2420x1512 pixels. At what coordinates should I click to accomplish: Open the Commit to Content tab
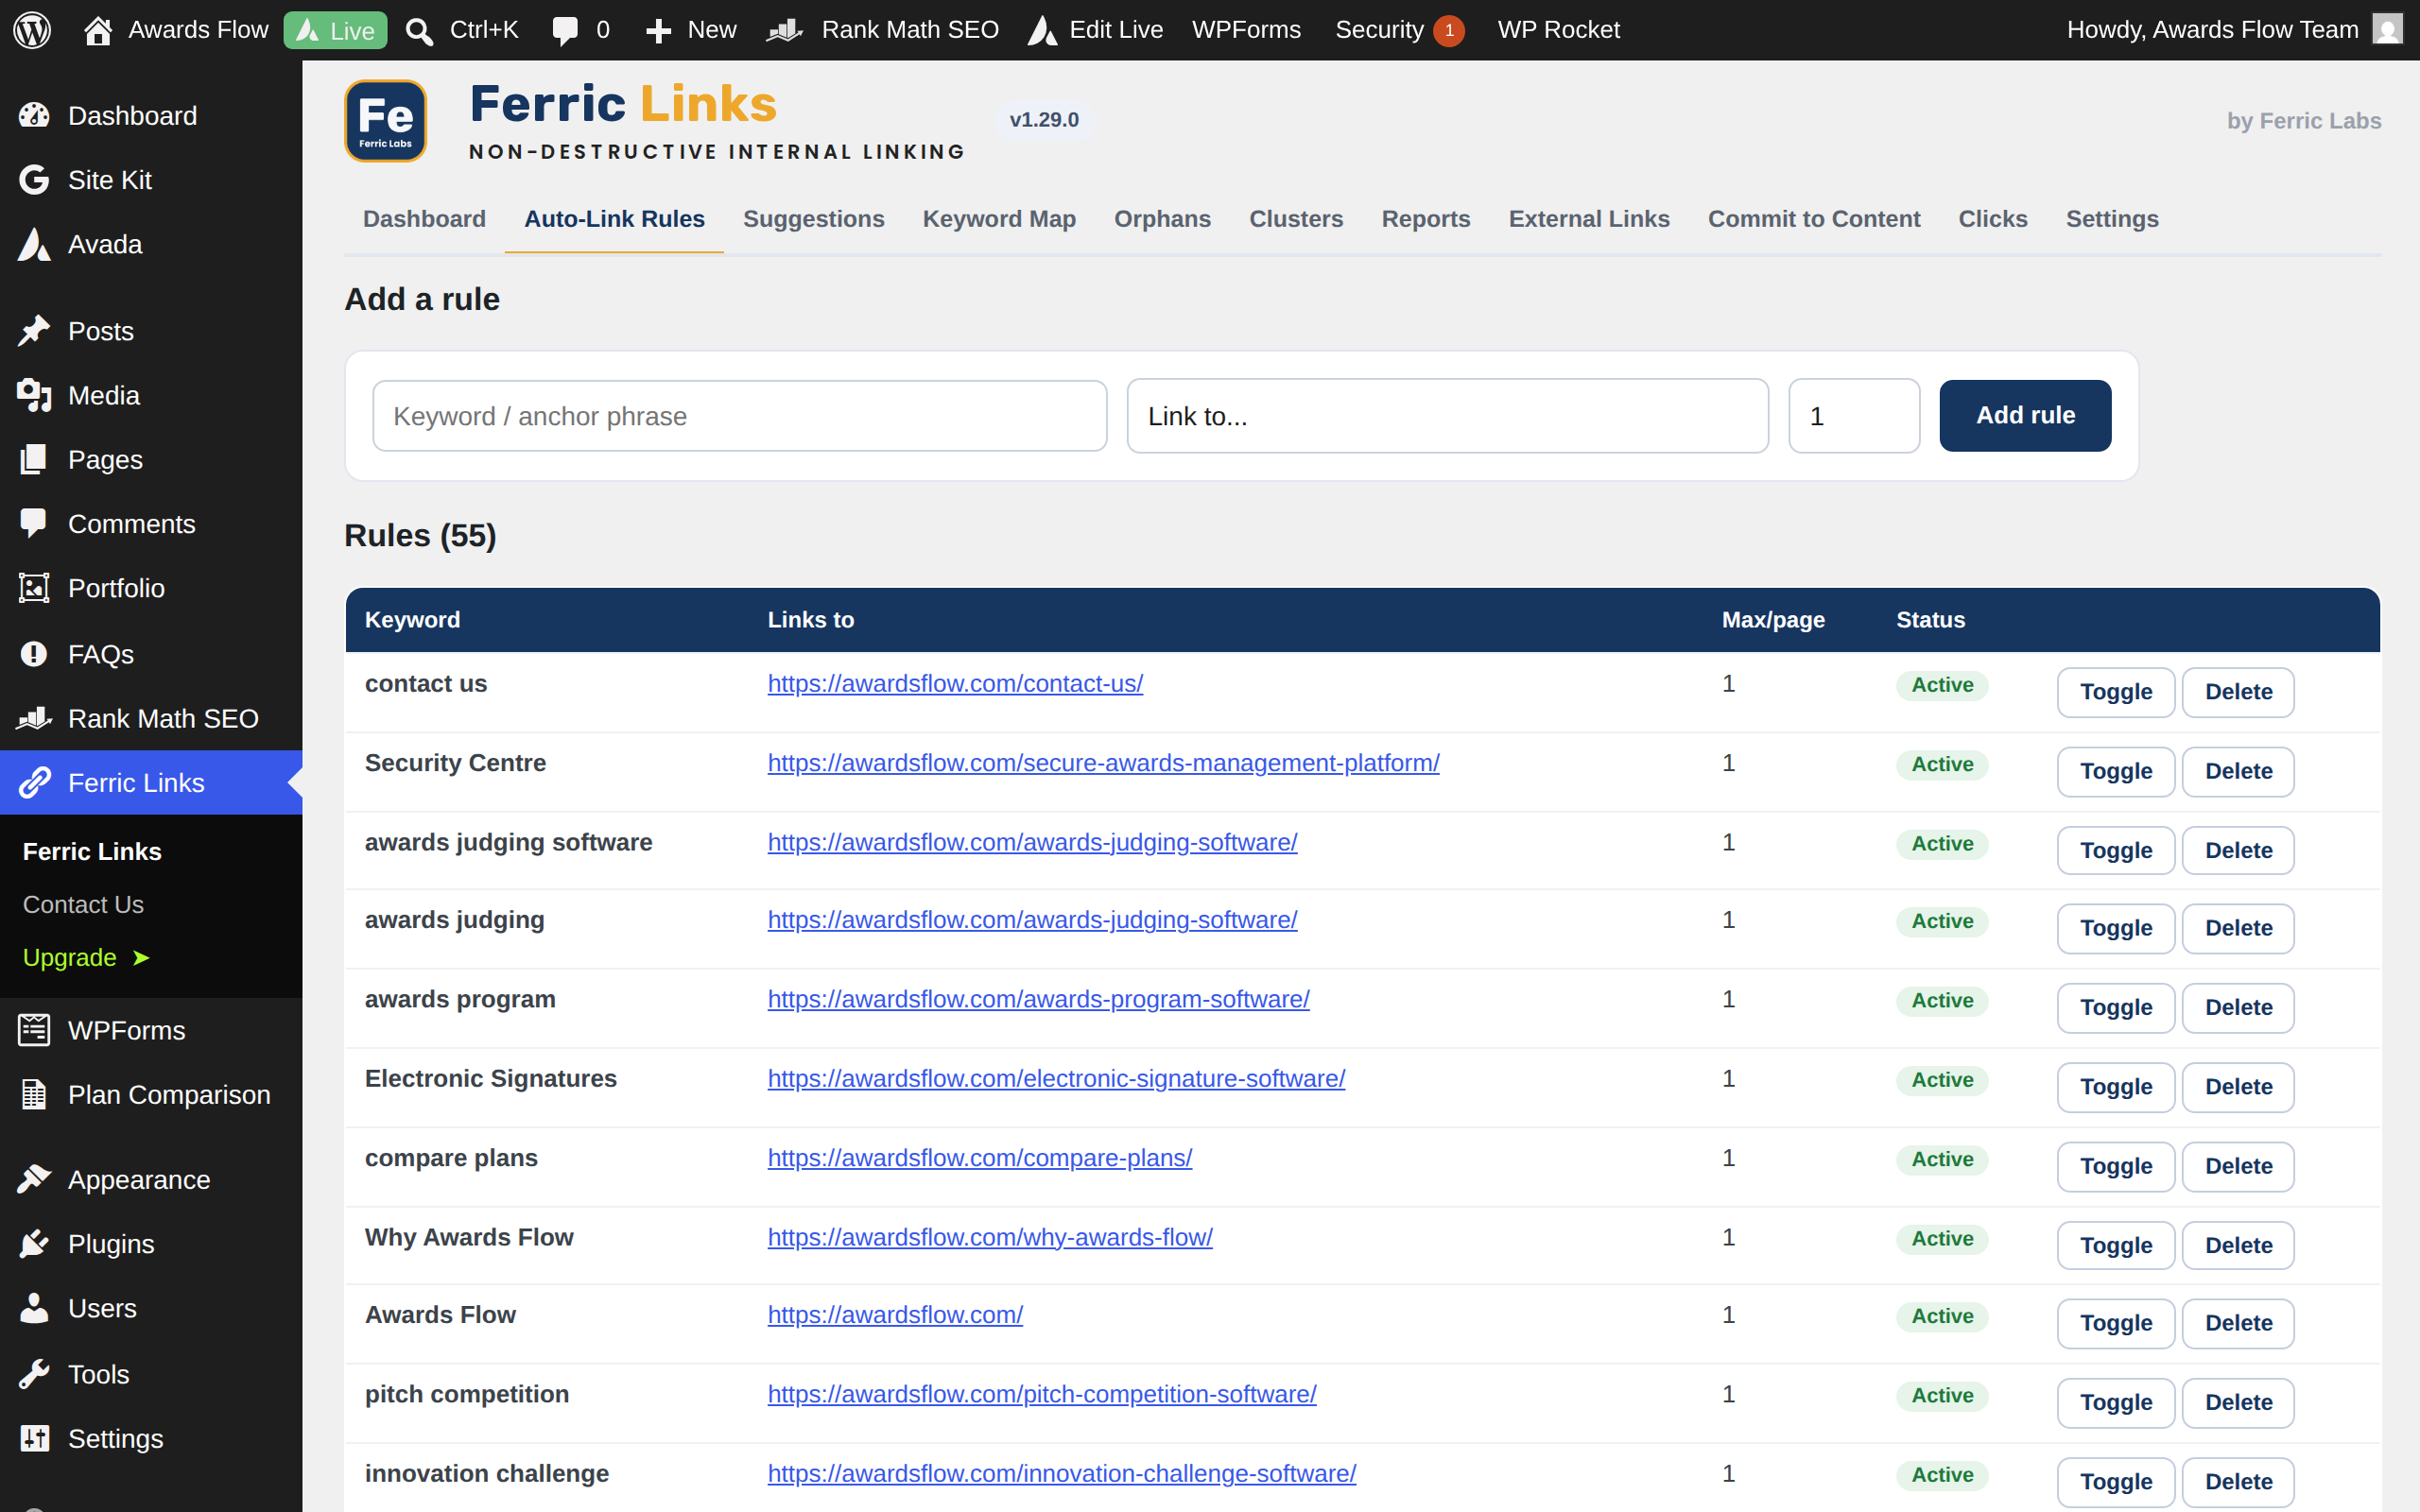click(x=1814, y=218)
